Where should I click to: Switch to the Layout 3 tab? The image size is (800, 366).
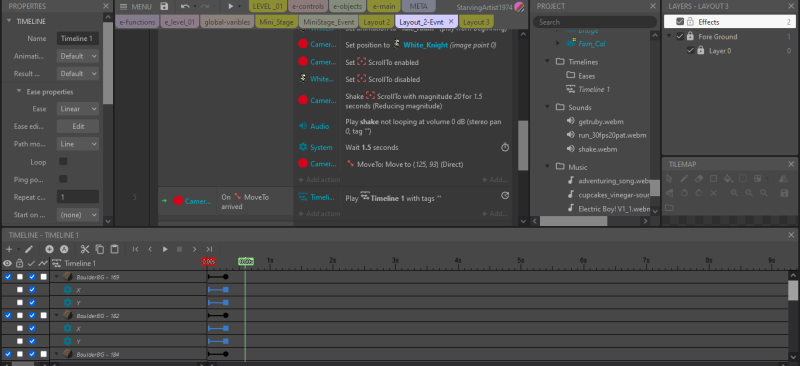tap(476, 22)
